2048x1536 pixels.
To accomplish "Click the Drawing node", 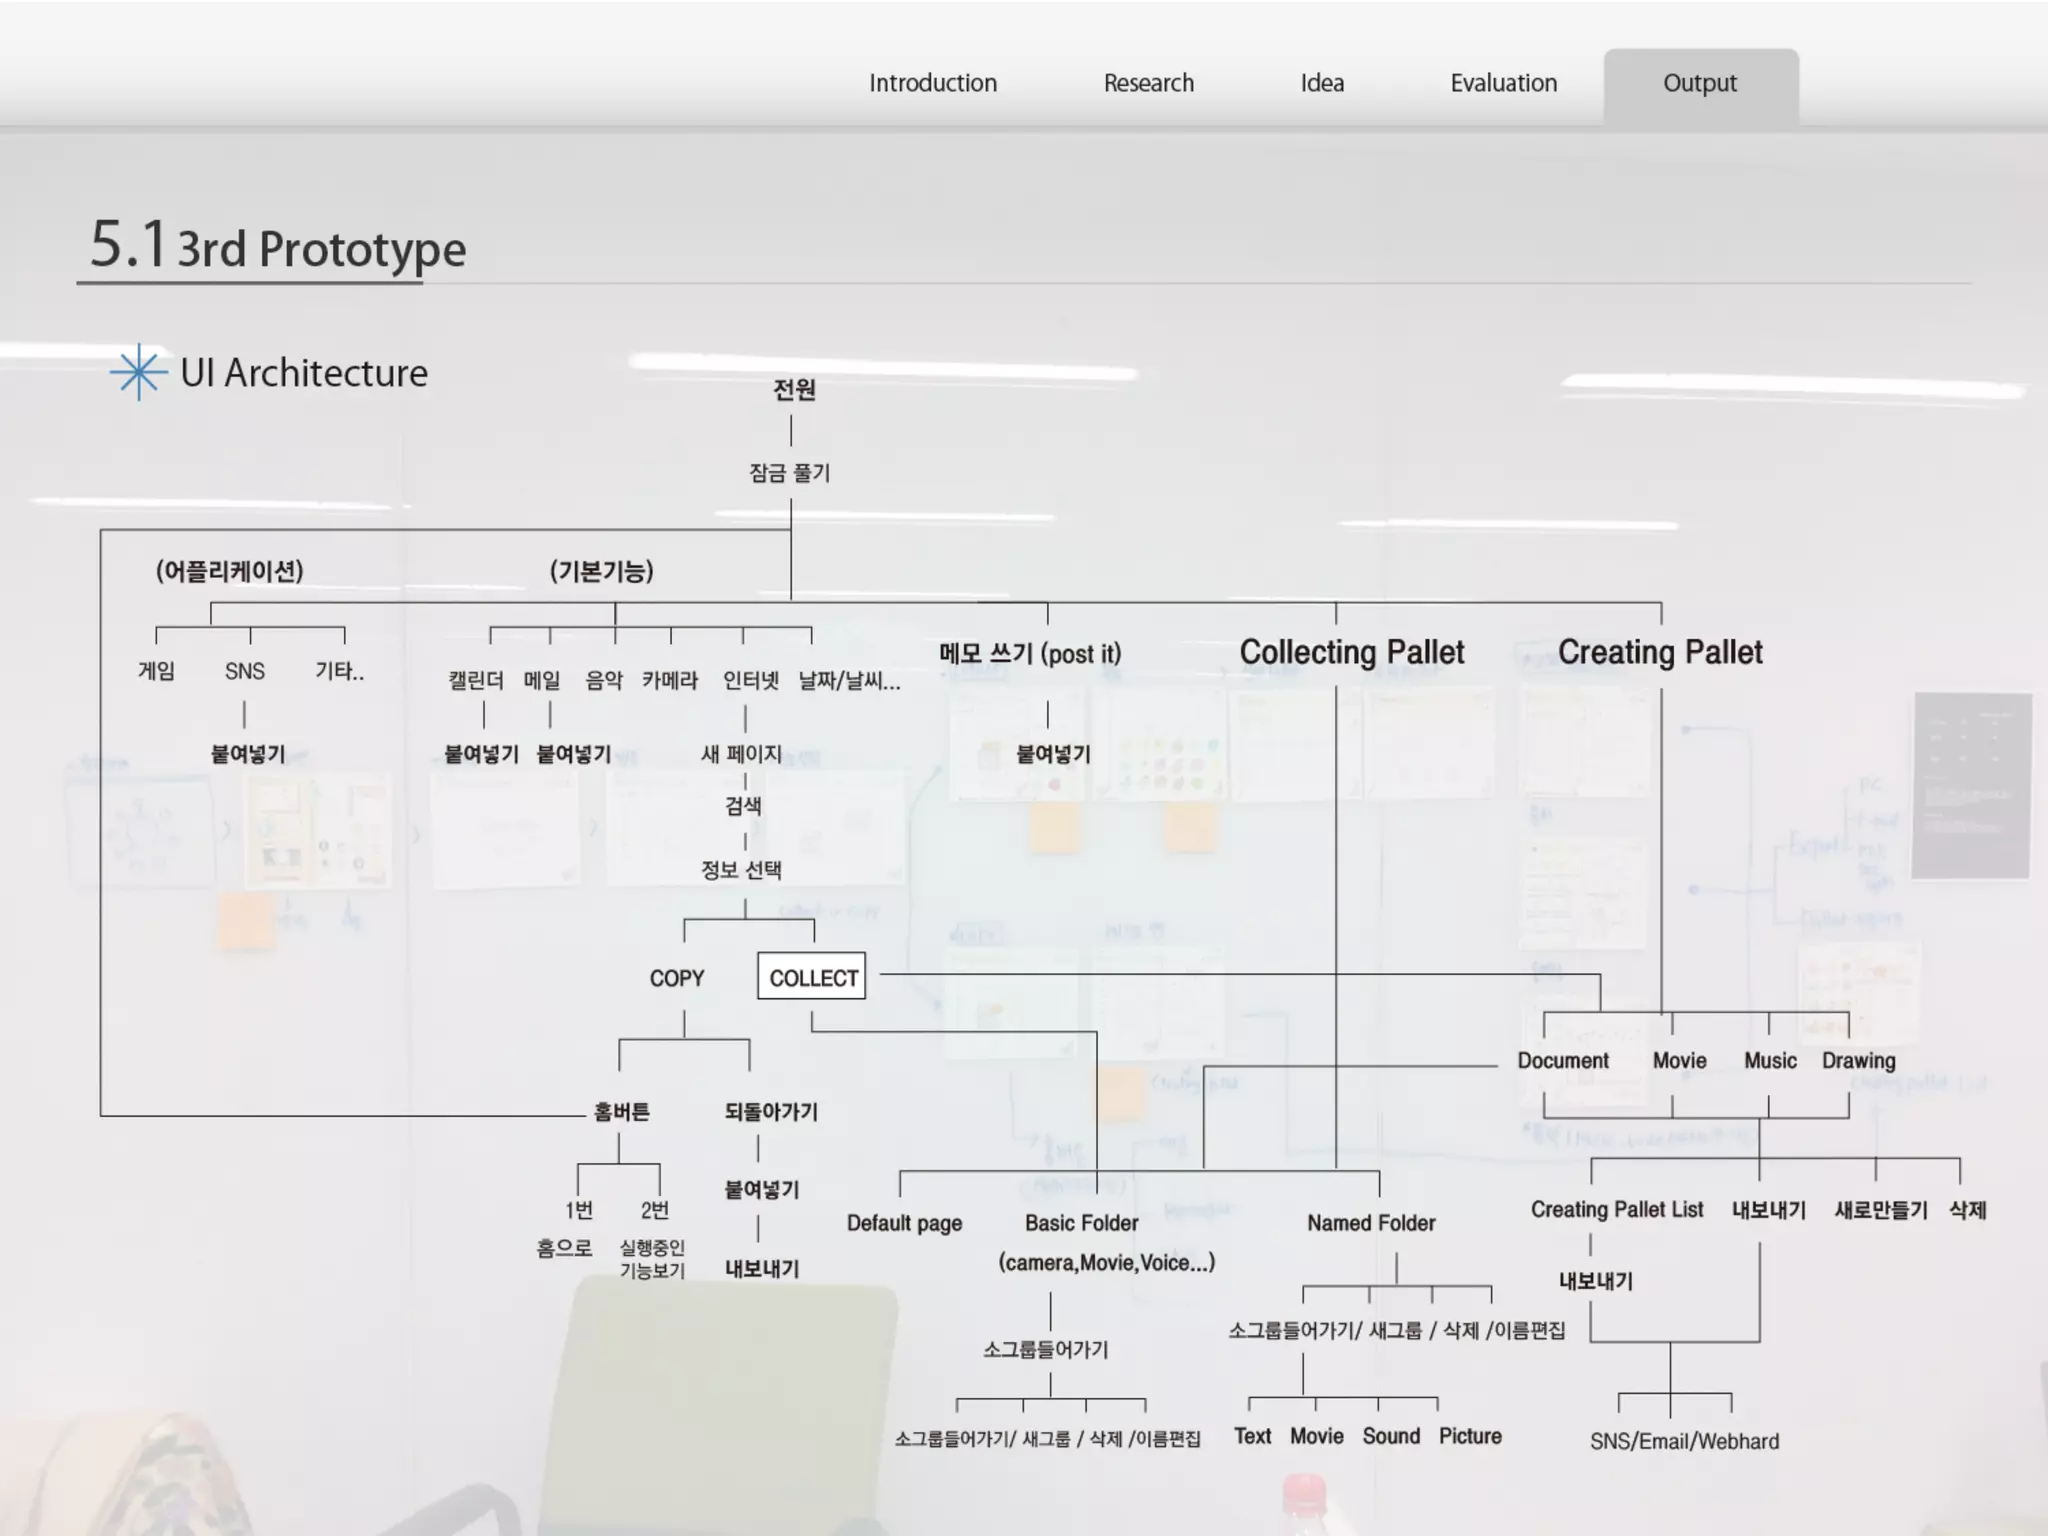I will (1858, 1060).
